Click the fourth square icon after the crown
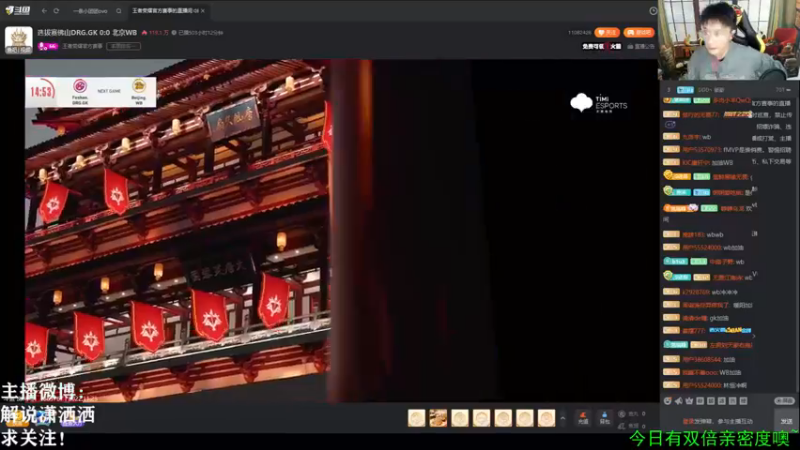 tap(732, 401)
